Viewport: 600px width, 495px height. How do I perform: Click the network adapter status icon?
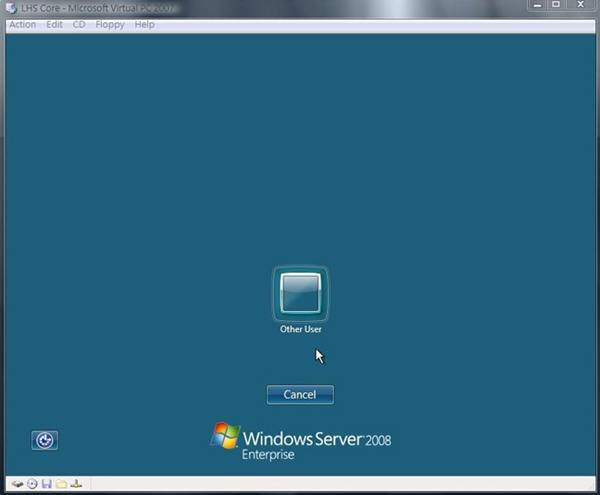(76, 484)
